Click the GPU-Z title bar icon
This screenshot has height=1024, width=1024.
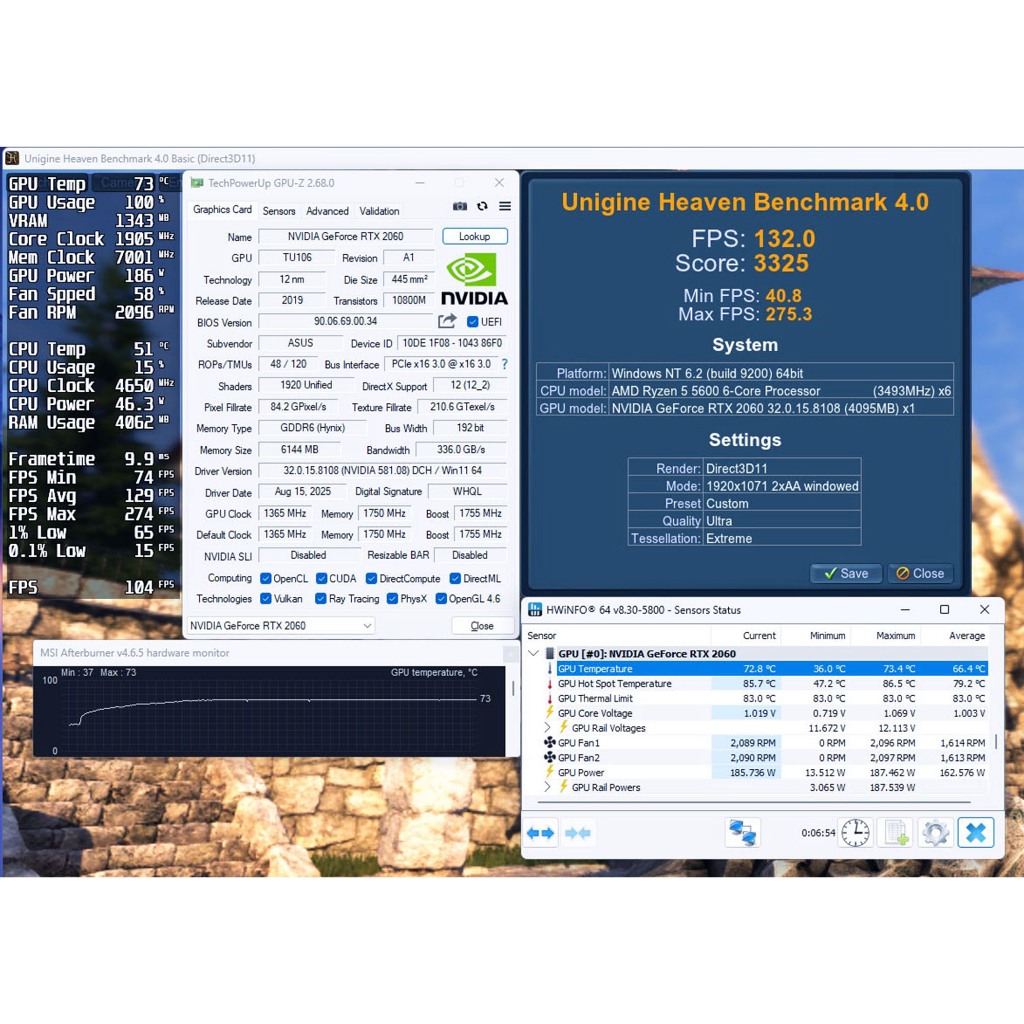(197, 183)
